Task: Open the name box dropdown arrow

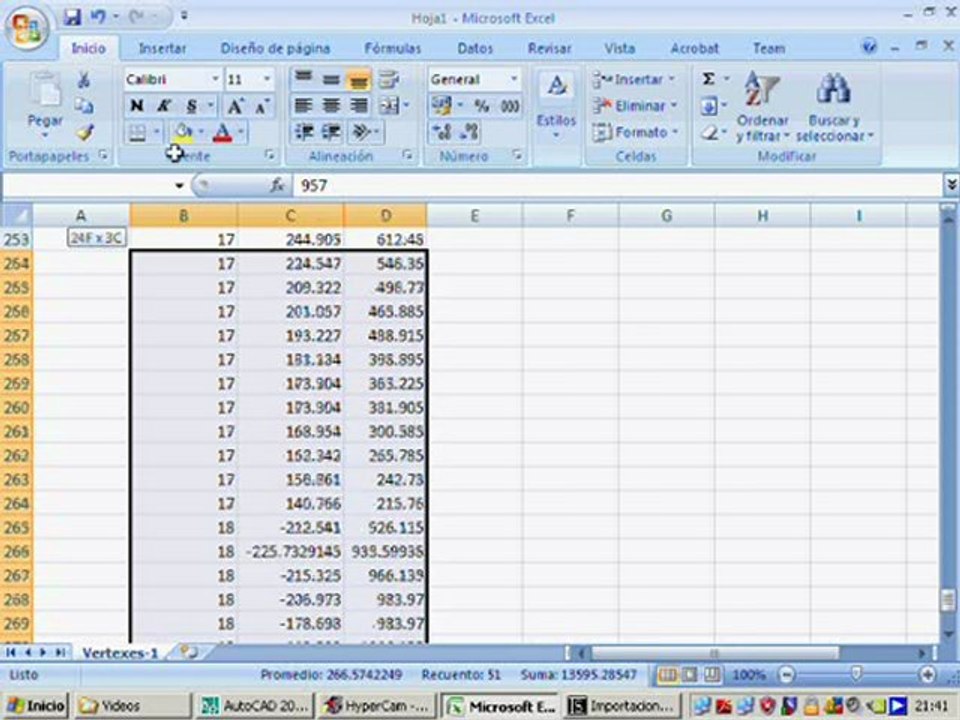Action: [179, 185]
